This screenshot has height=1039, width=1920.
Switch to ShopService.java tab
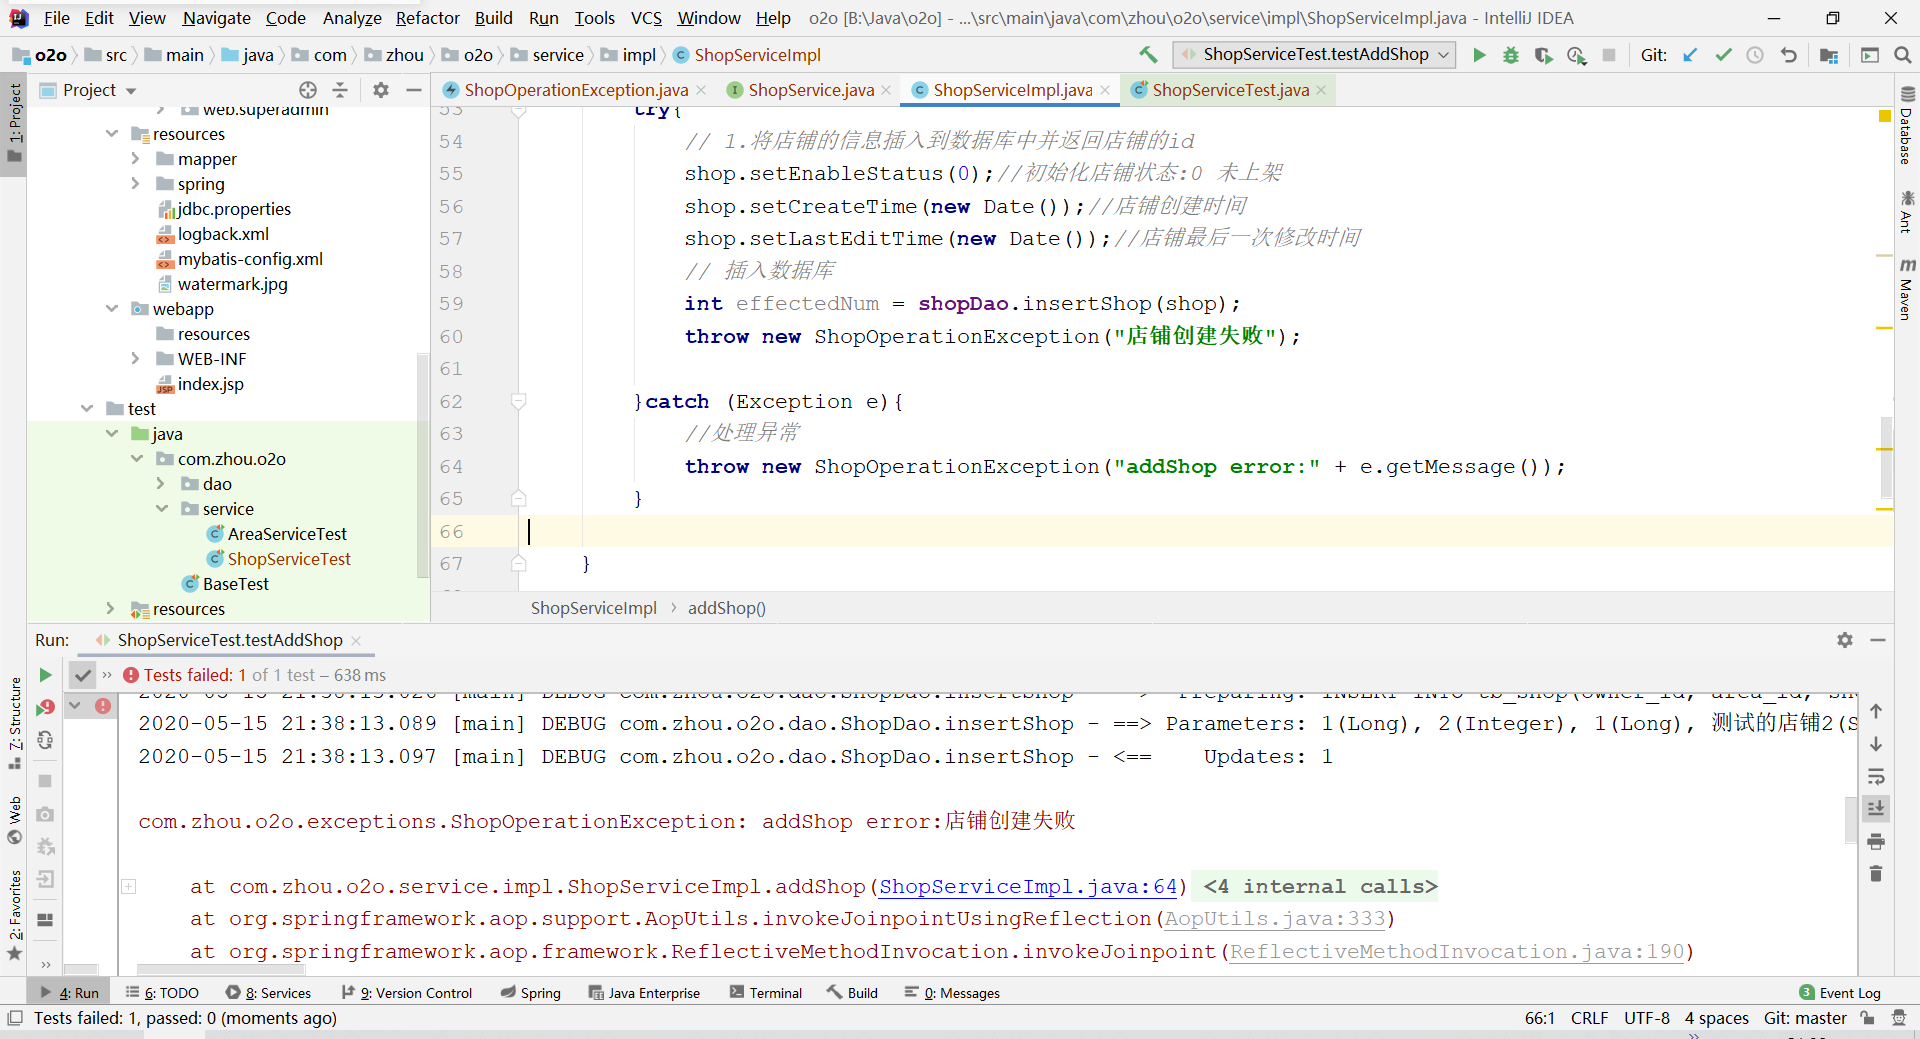[811, 90]
